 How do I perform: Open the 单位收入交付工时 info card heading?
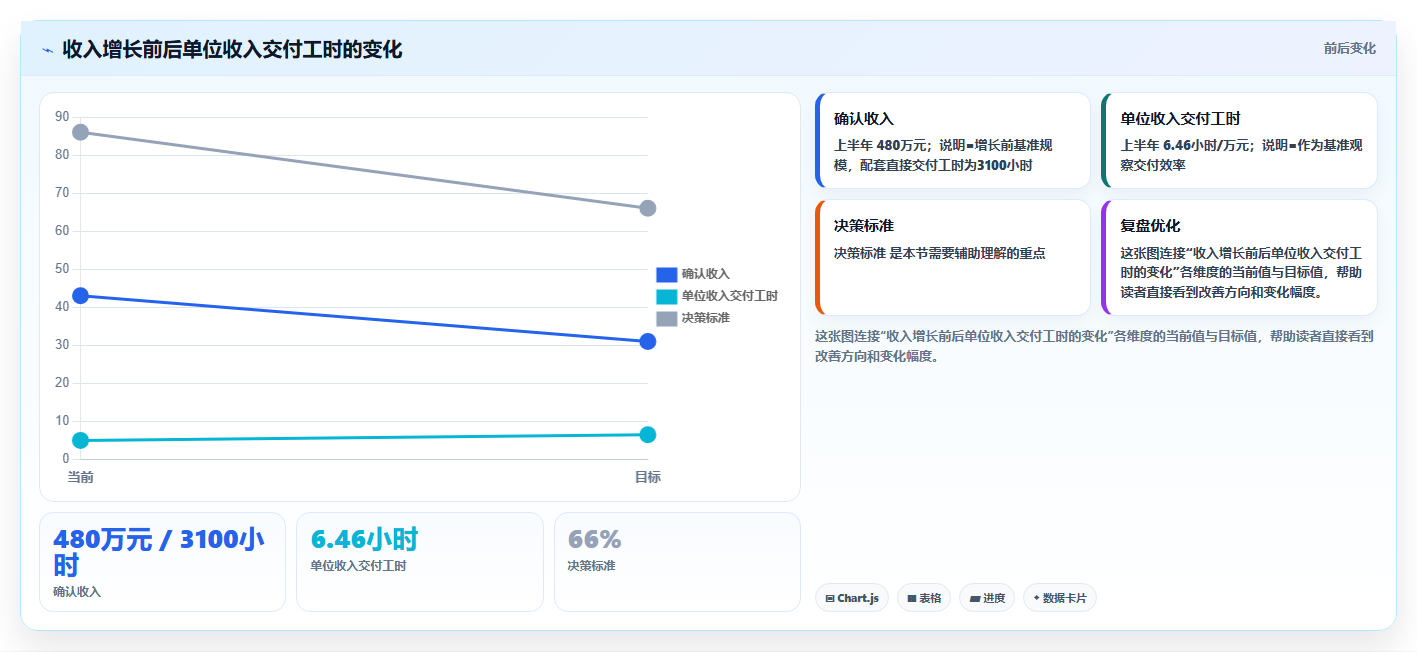click(x=1180, y=118)
